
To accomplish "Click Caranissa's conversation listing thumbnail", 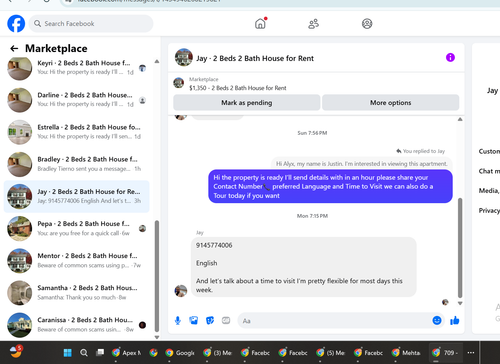I will pos(20,325).
